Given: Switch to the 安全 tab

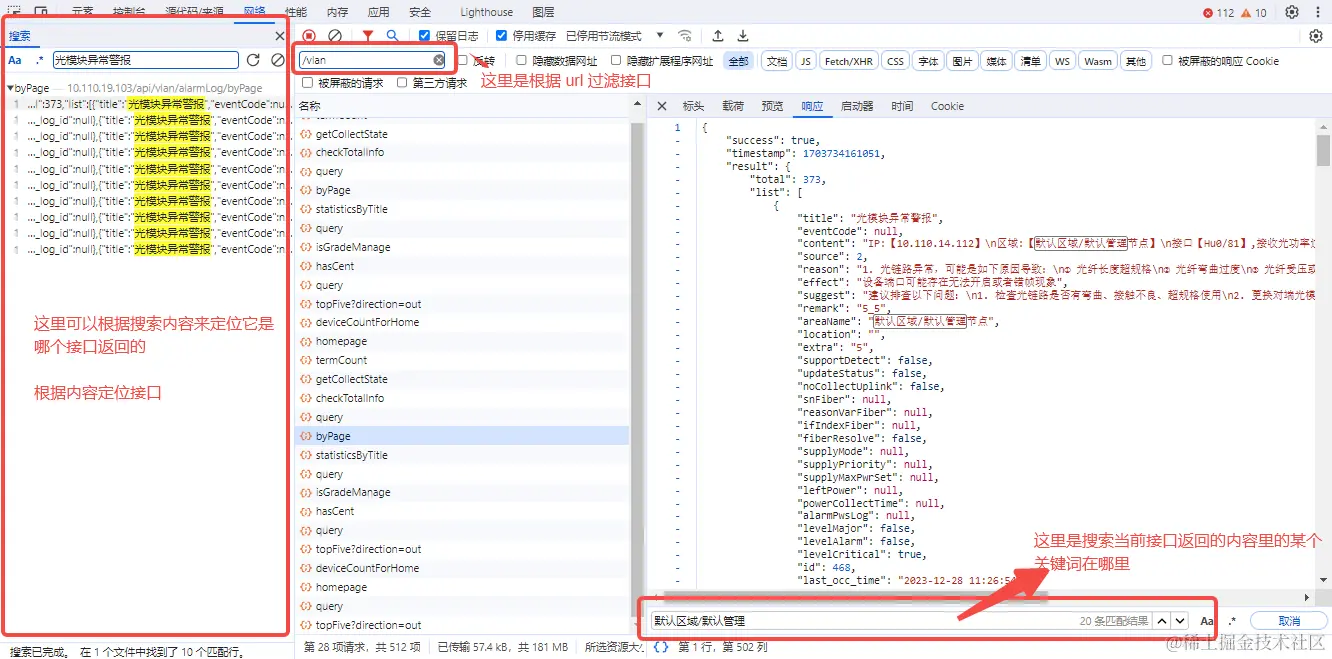Looking at the screenshot, I should click(420, 12).
